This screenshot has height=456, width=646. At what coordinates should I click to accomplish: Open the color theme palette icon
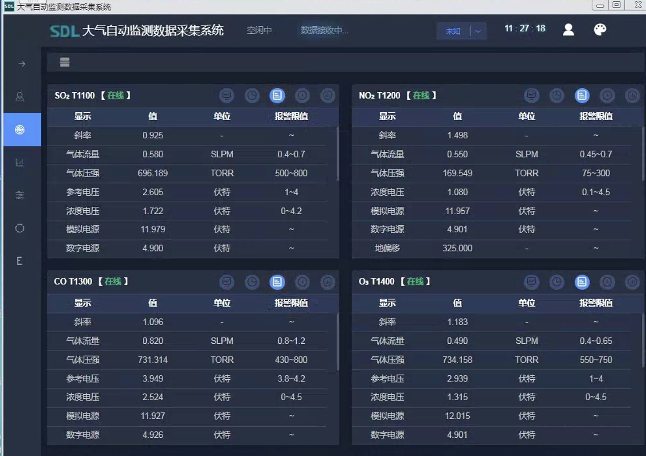click(x=600, y=29)
